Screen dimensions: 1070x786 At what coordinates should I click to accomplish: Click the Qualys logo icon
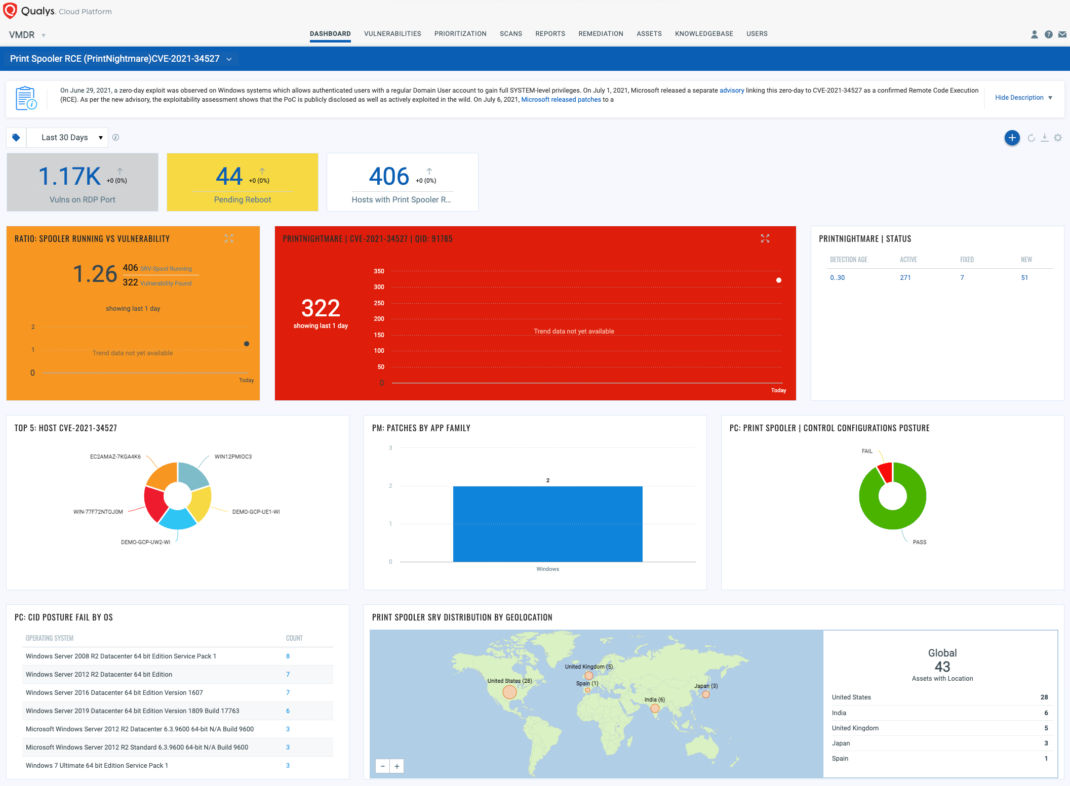point(10,10)
